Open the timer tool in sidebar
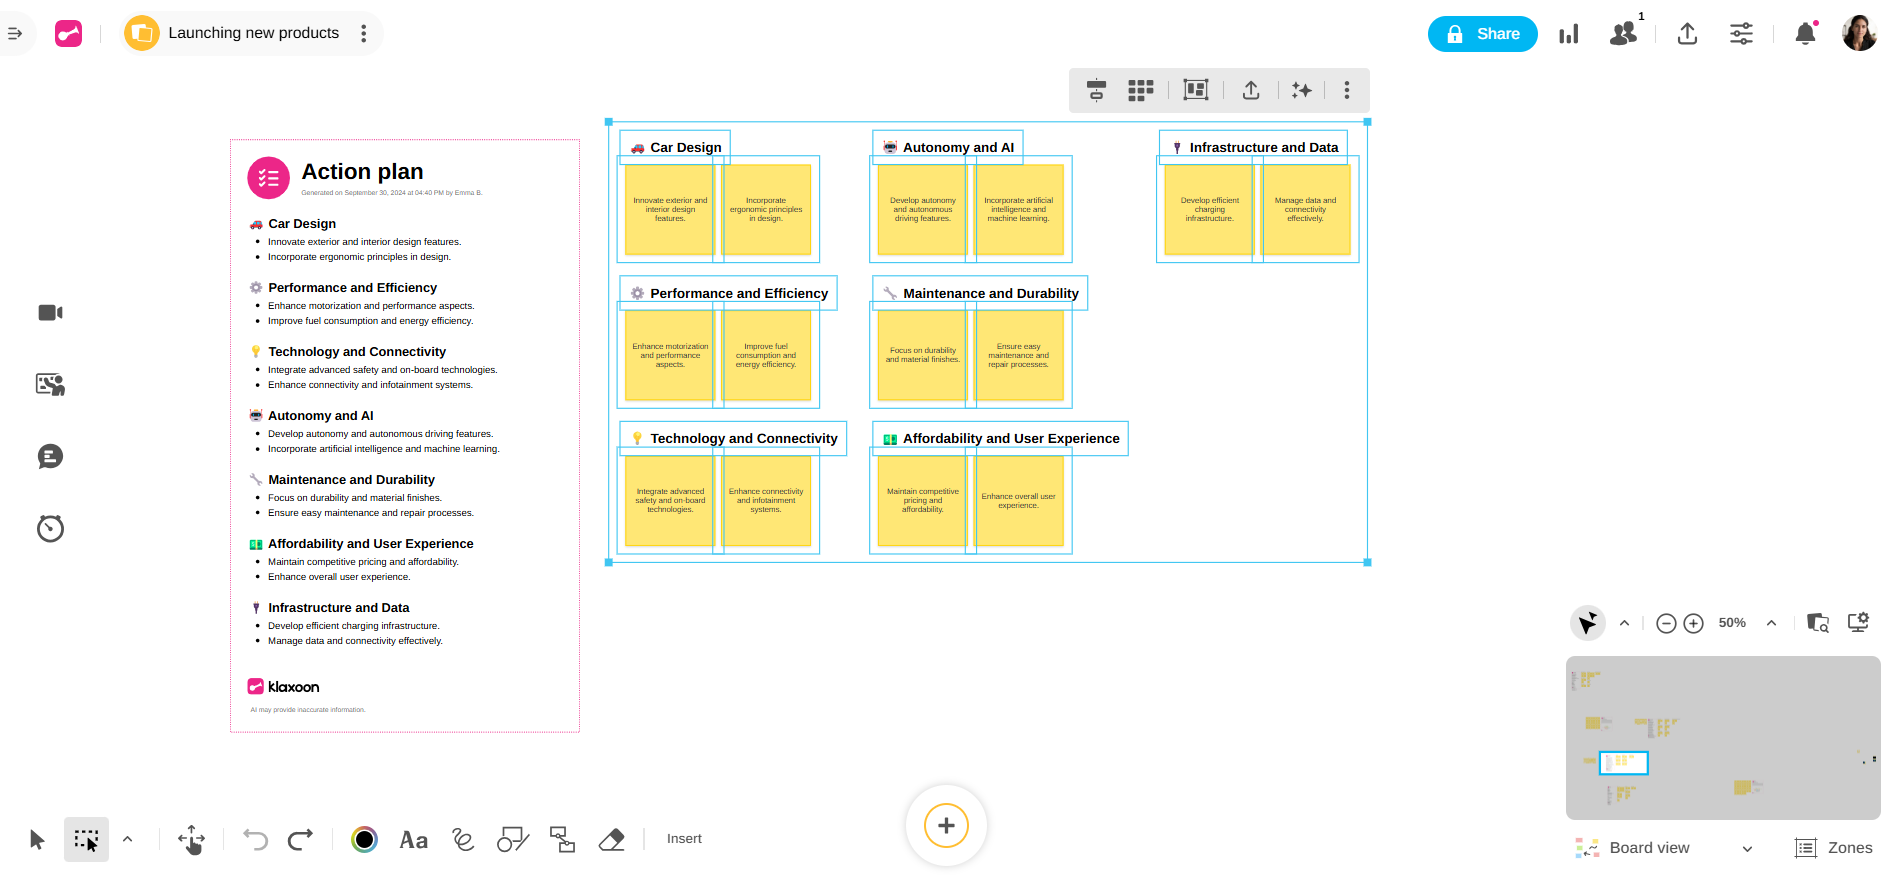The height and width of the screenshot is (876, 1897). 50,528
